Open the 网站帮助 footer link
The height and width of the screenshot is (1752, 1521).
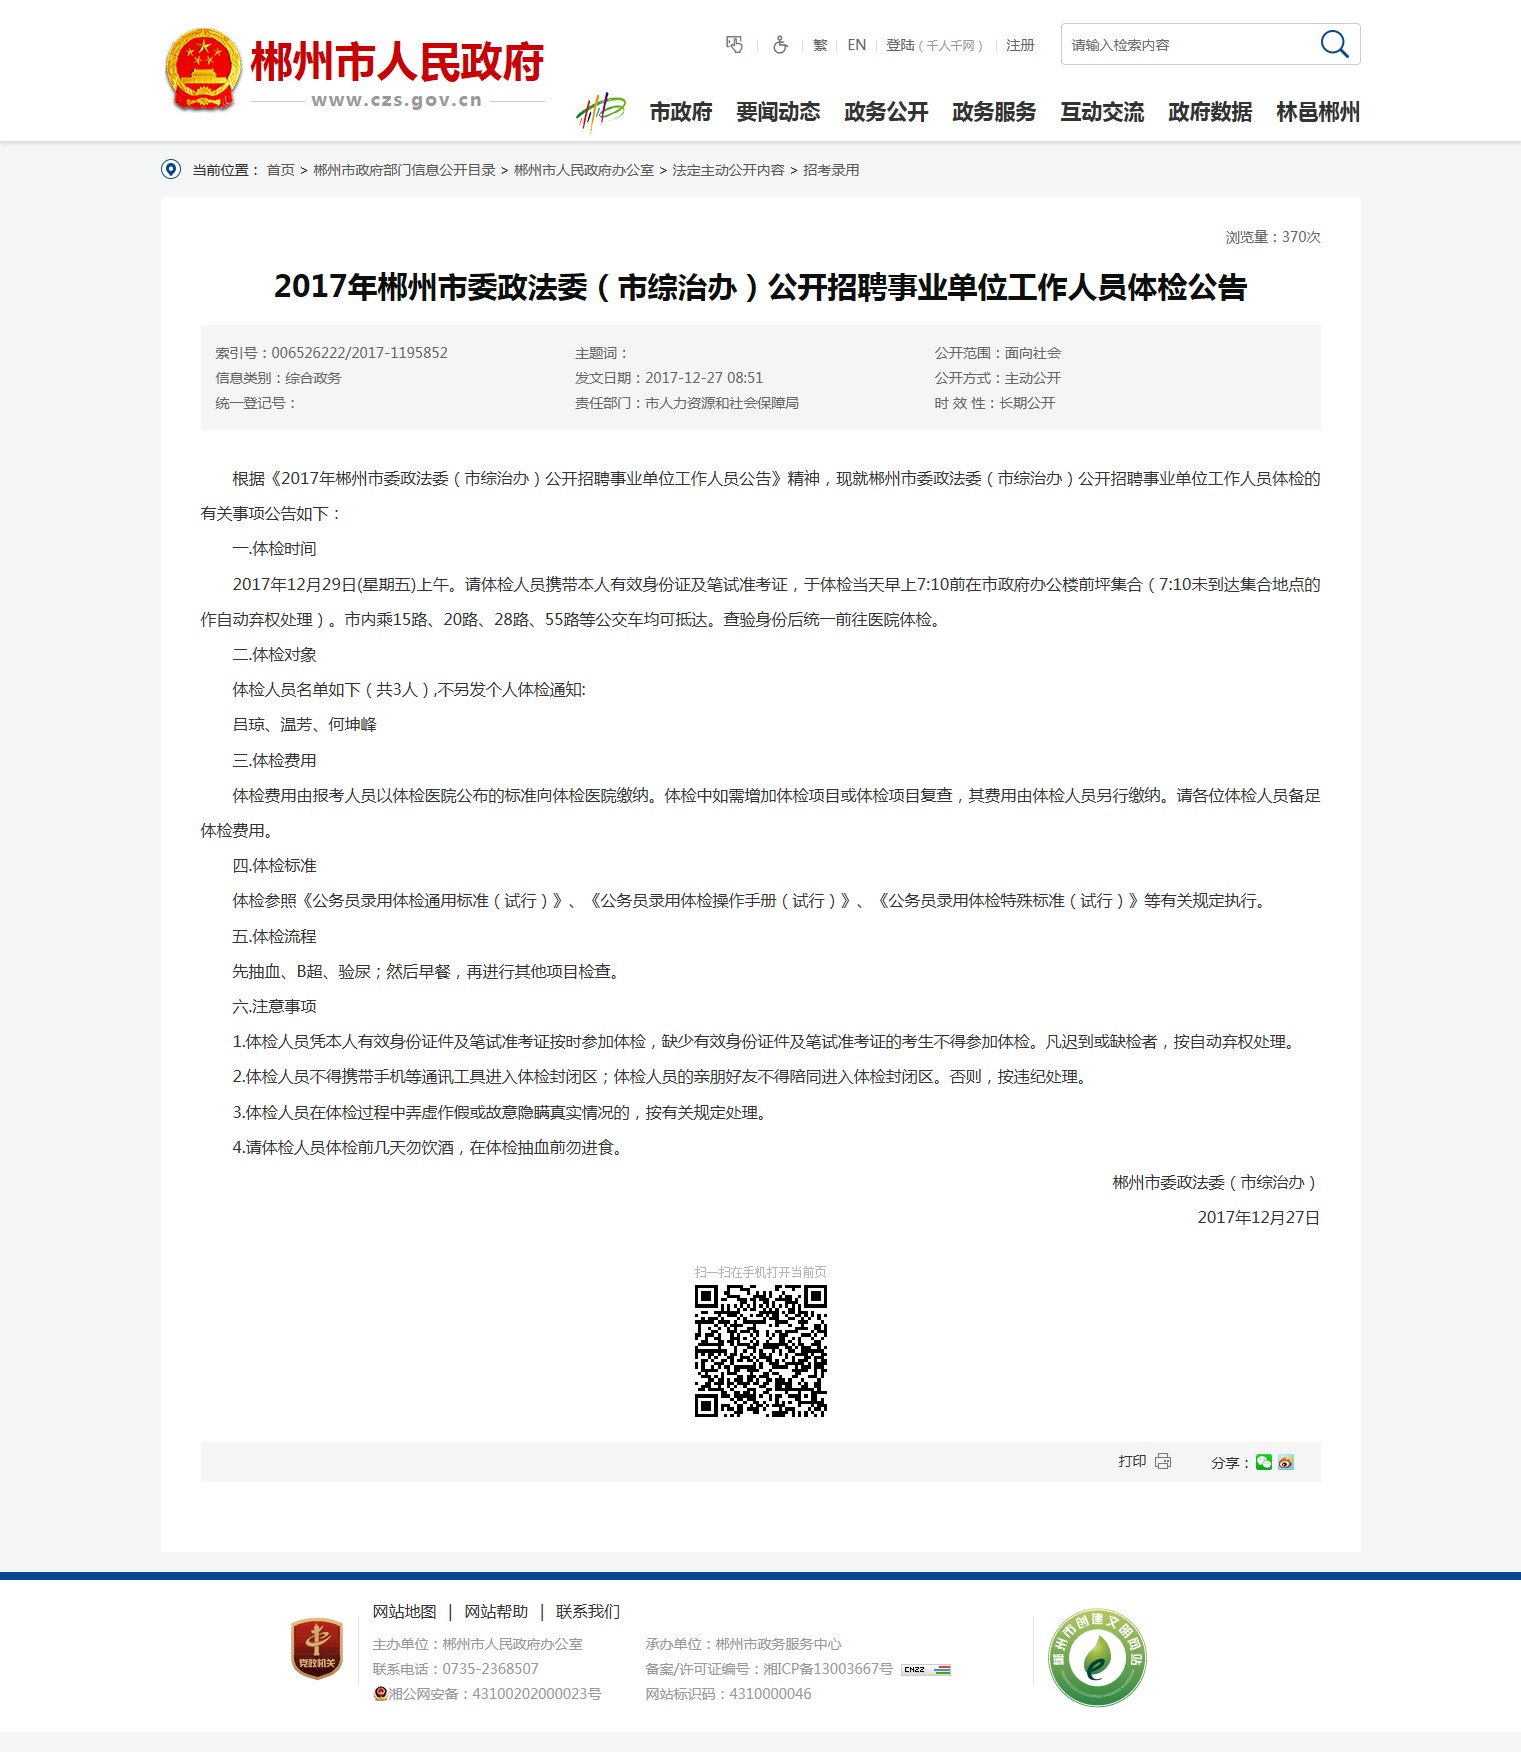tap(496, 1611)
